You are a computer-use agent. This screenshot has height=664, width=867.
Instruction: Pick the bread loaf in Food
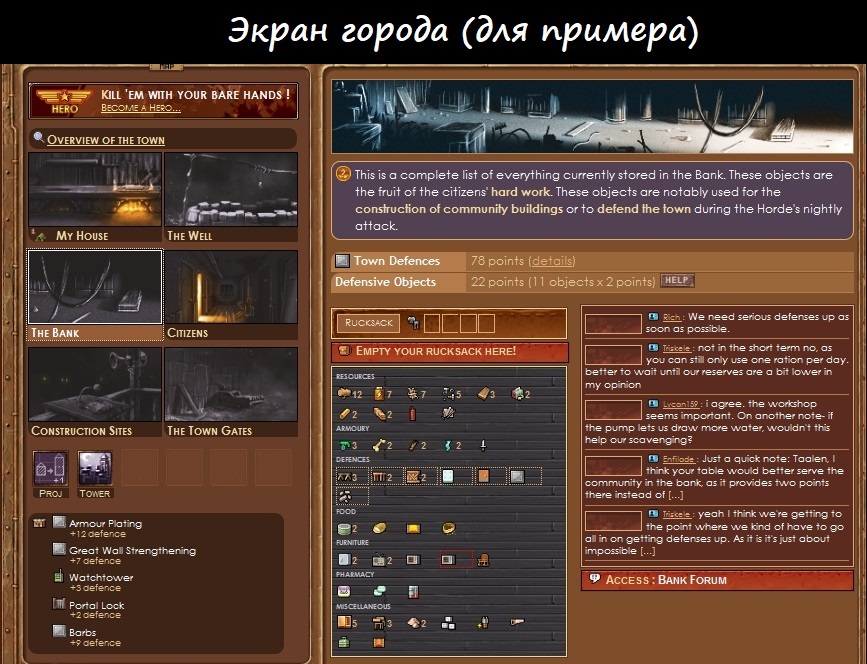point(379,529)
